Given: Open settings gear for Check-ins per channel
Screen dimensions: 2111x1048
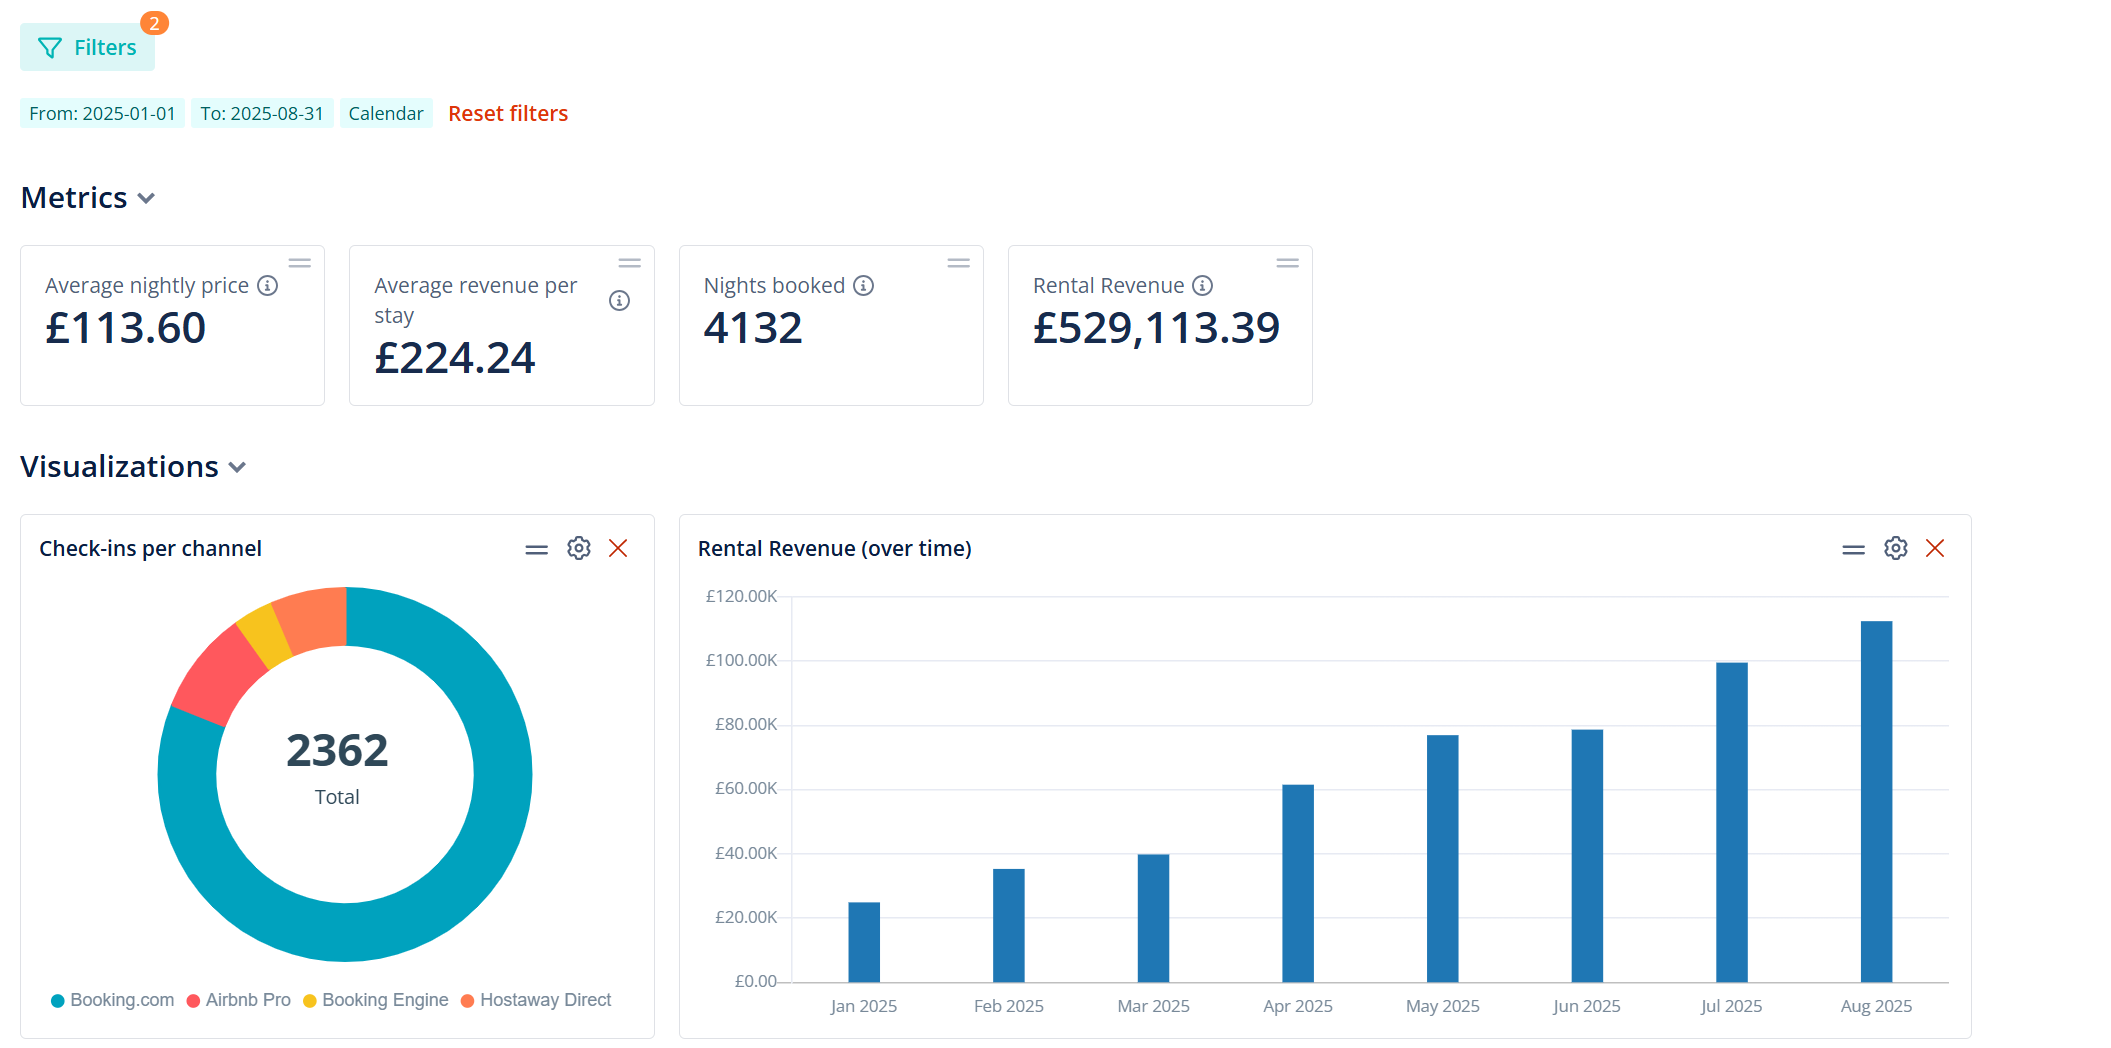Looking at the screenshot, I should (x=578, y=548).
